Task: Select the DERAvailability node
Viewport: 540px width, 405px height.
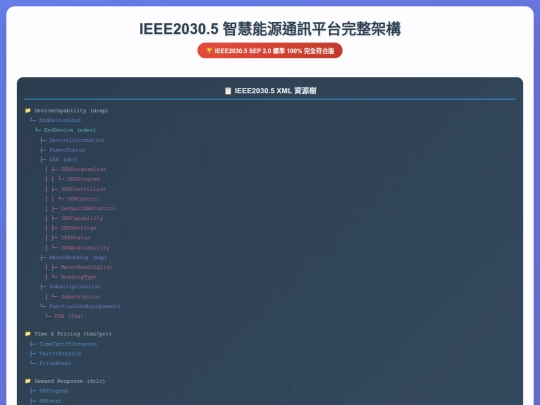Action: (x=85, y=248)
